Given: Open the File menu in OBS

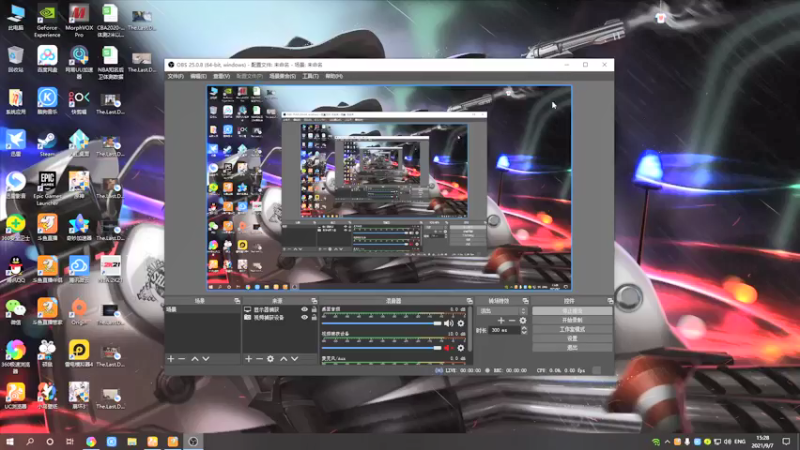Looking at the screenshot, I should (x=176, y=76).
